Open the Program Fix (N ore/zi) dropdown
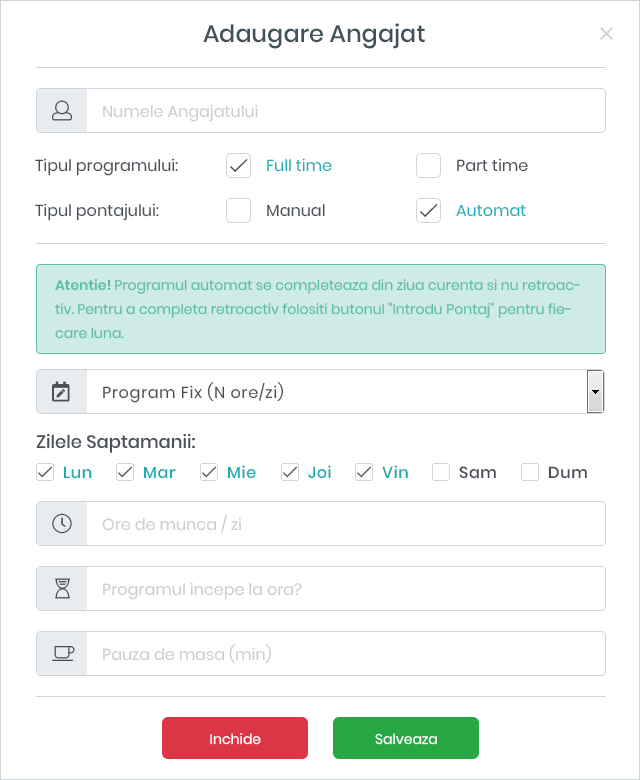640x780 pixels. 336,392
